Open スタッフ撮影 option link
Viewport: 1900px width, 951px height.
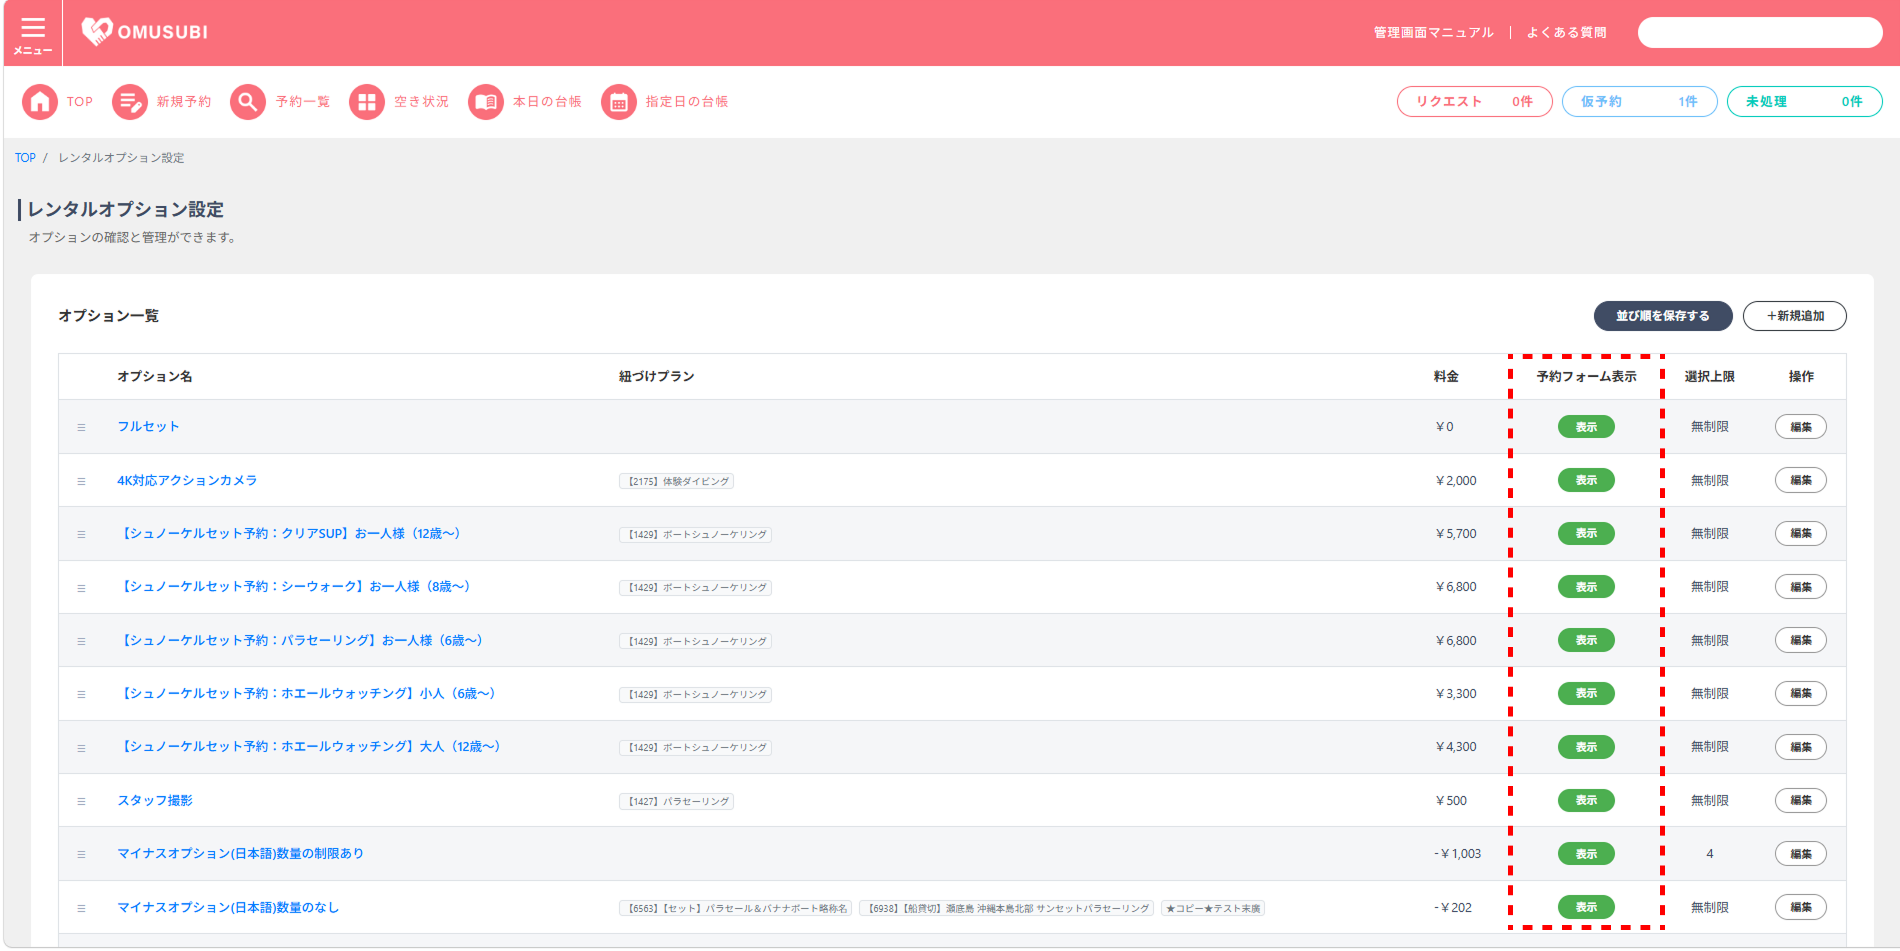pos(155,801)
